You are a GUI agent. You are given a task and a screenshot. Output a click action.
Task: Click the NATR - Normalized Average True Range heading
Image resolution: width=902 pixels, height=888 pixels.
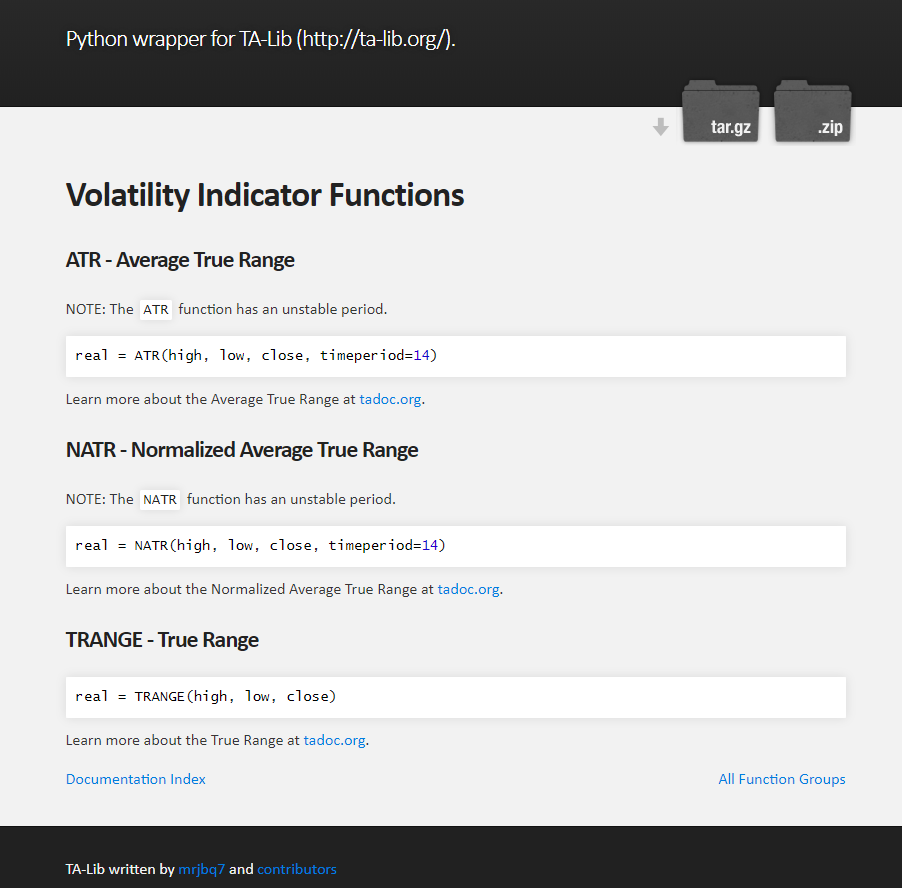pyautogui.click(x=242, y=450)
